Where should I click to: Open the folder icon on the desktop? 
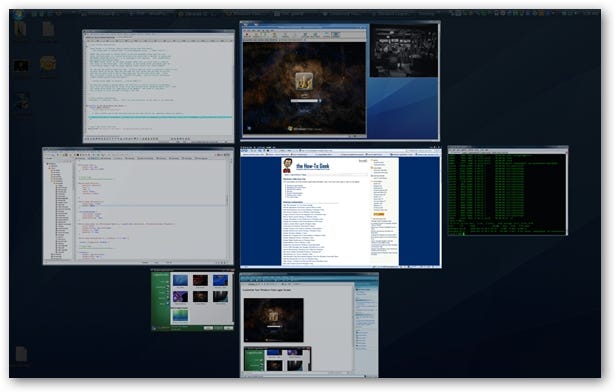pos(20,29)
